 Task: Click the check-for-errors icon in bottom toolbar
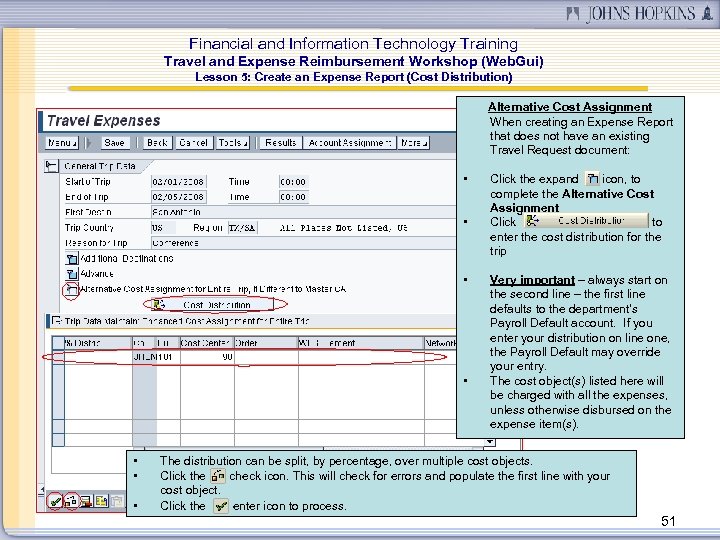tap(71, 501)
